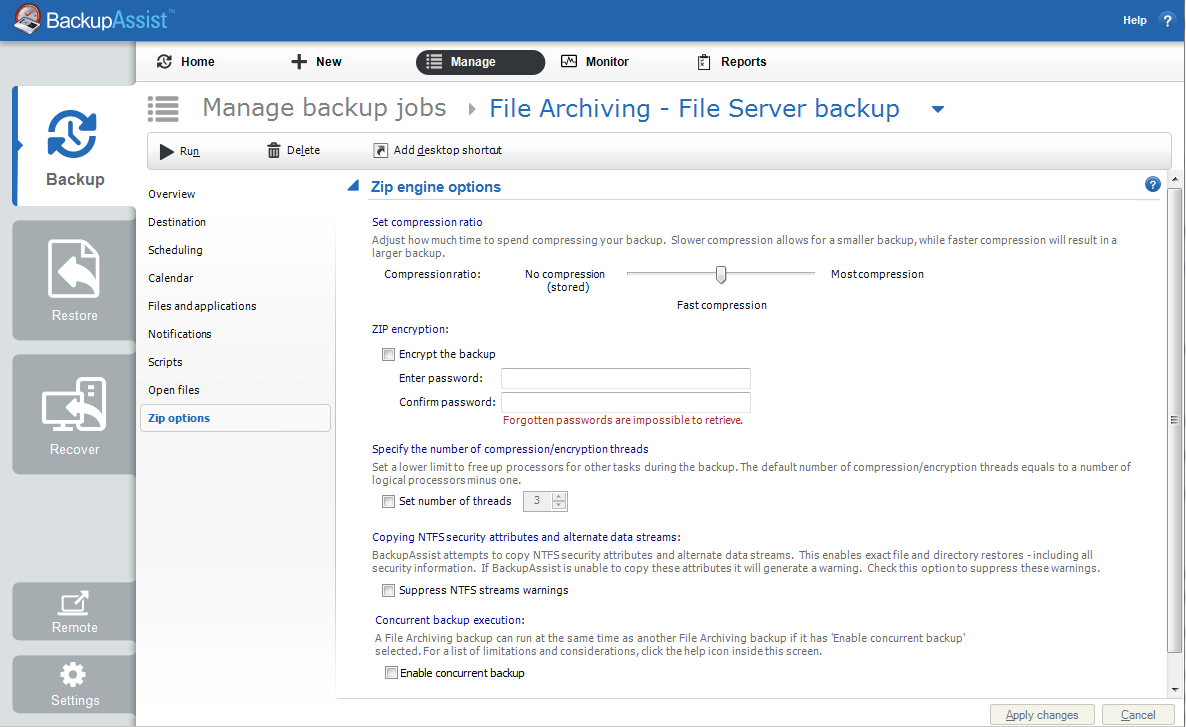Open Settings gear in sidebar
This screenshot has height=727, width=1186.
click(x=75, y=674)
